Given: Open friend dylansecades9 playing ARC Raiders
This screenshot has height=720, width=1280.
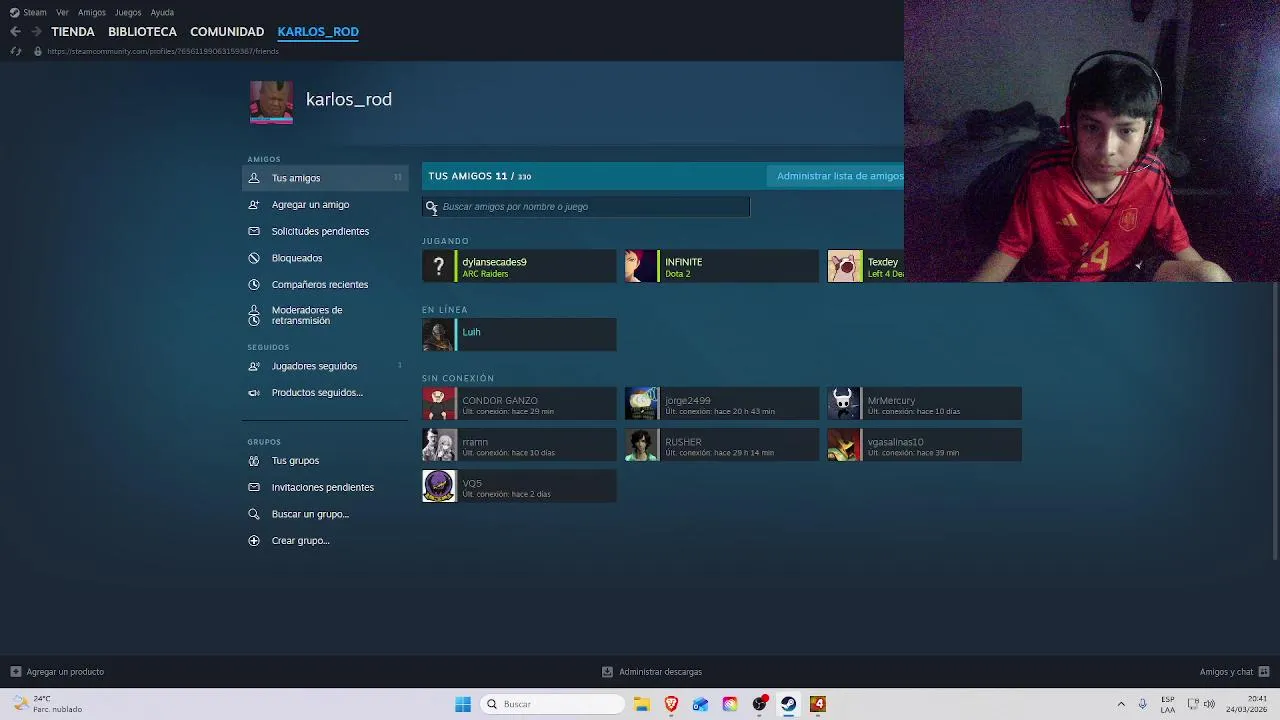Looking at the screenshot, I should coord(519,266).
